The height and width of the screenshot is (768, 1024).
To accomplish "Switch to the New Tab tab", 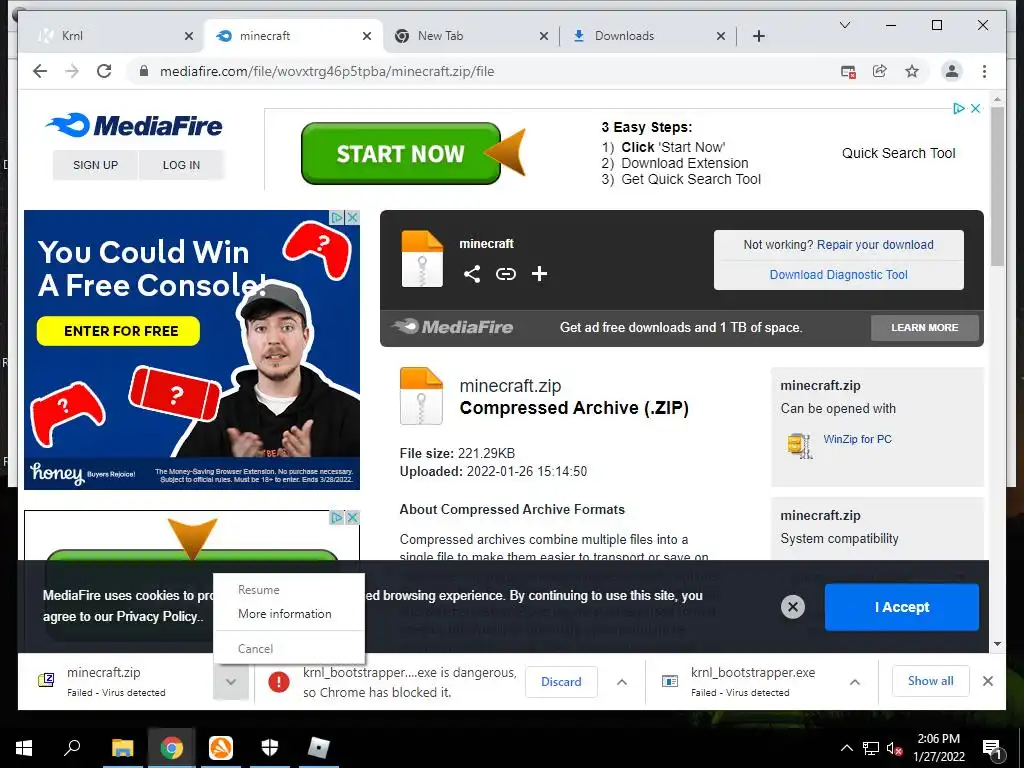I will 470,36.
